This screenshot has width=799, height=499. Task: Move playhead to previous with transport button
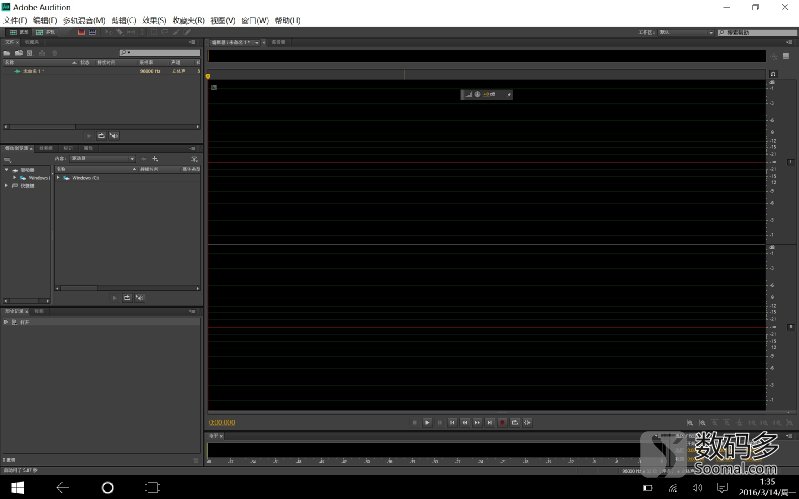[452, 423]
